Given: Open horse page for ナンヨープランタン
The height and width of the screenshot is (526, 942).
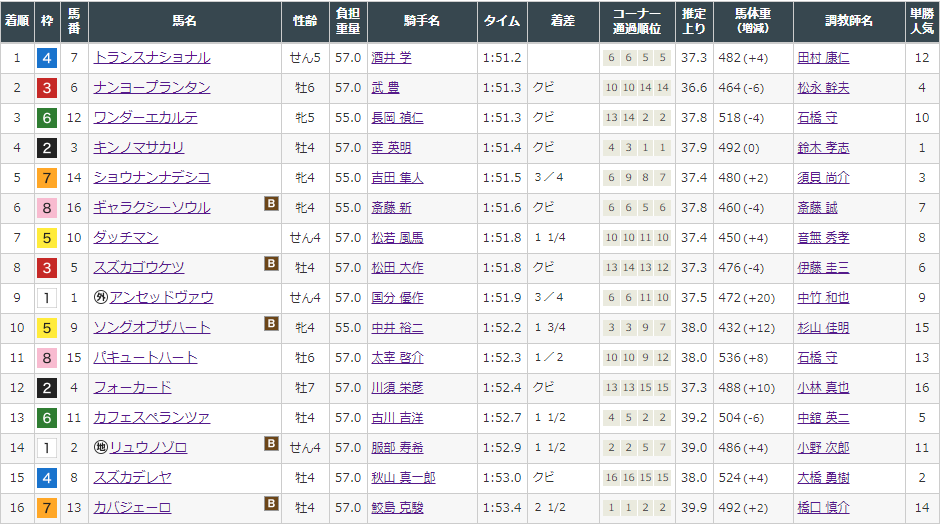Looking at the screenshot, I should 152,88.
